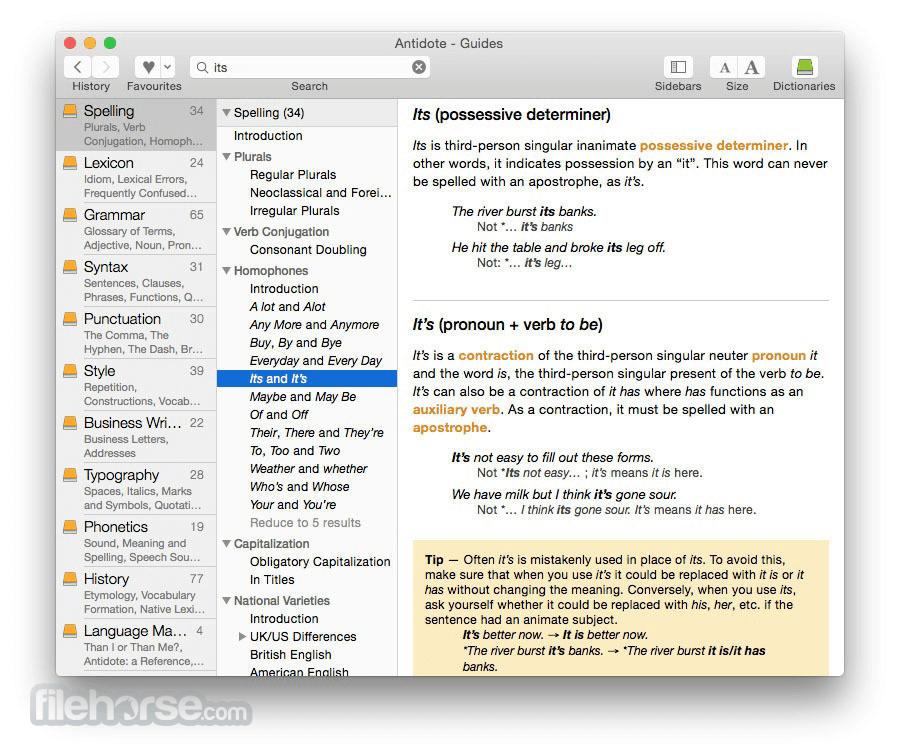
Task: Collapse the Capitalization group
Action: [226, 544]
